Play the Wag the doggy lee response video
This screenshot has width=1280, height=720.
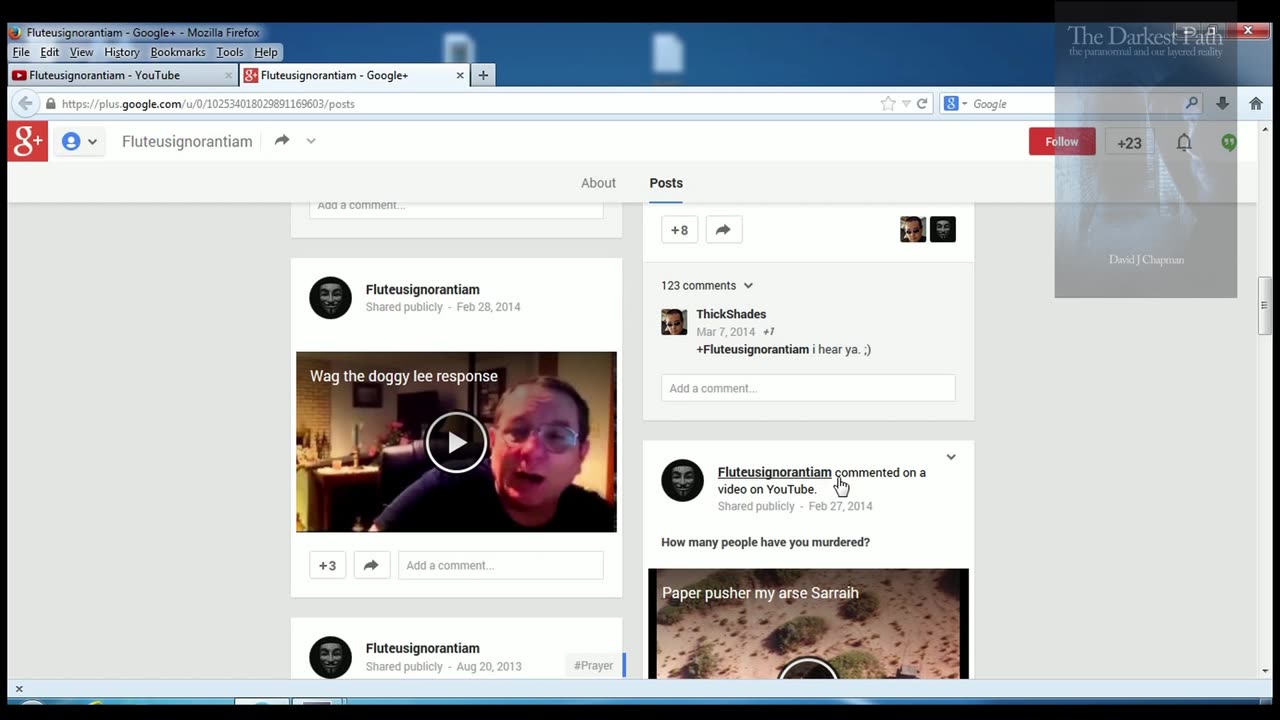(x=456, y=442)
